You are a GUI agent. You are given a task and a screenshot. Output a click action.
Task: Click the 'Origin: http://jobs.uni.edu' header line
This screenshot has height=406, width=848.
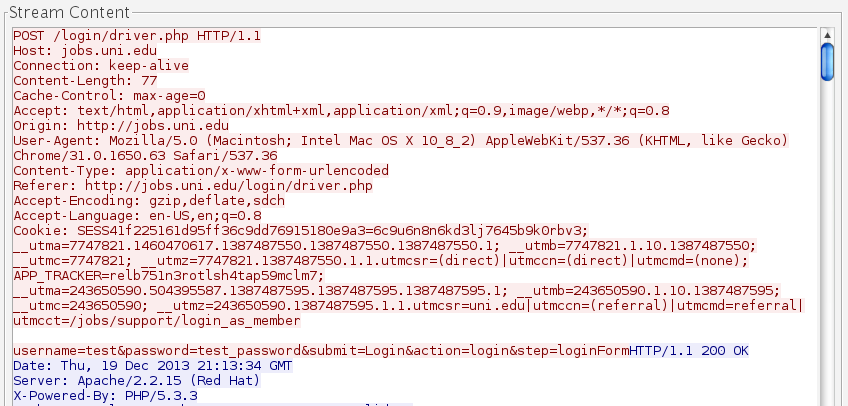[x=121, y=125]
